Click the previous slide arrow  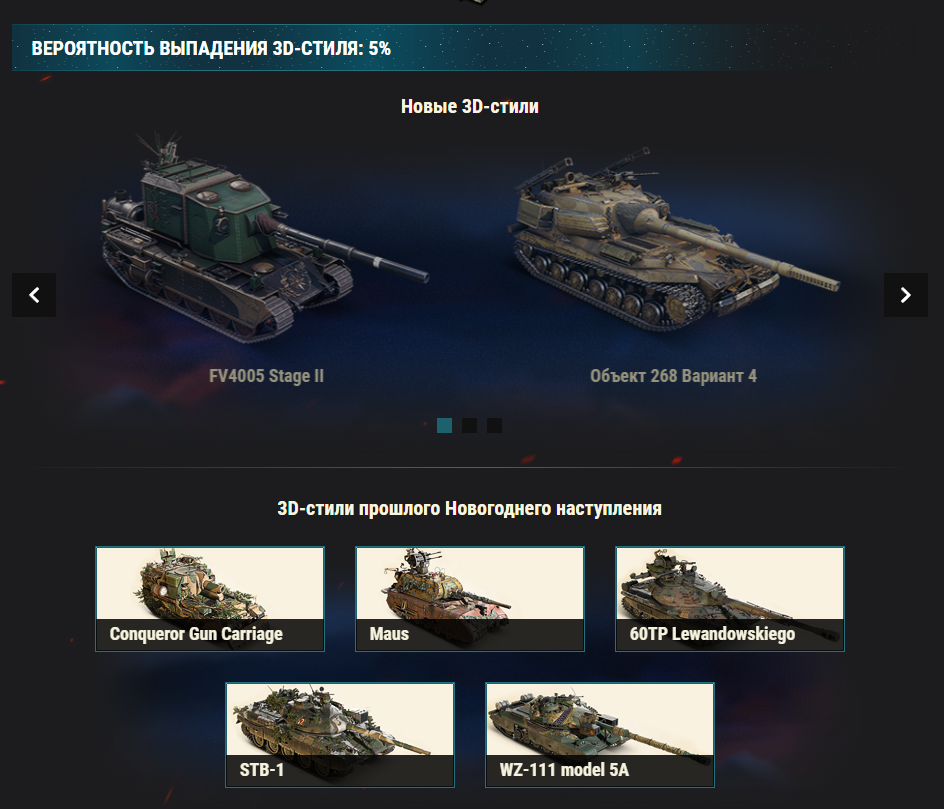click(34, 295)
